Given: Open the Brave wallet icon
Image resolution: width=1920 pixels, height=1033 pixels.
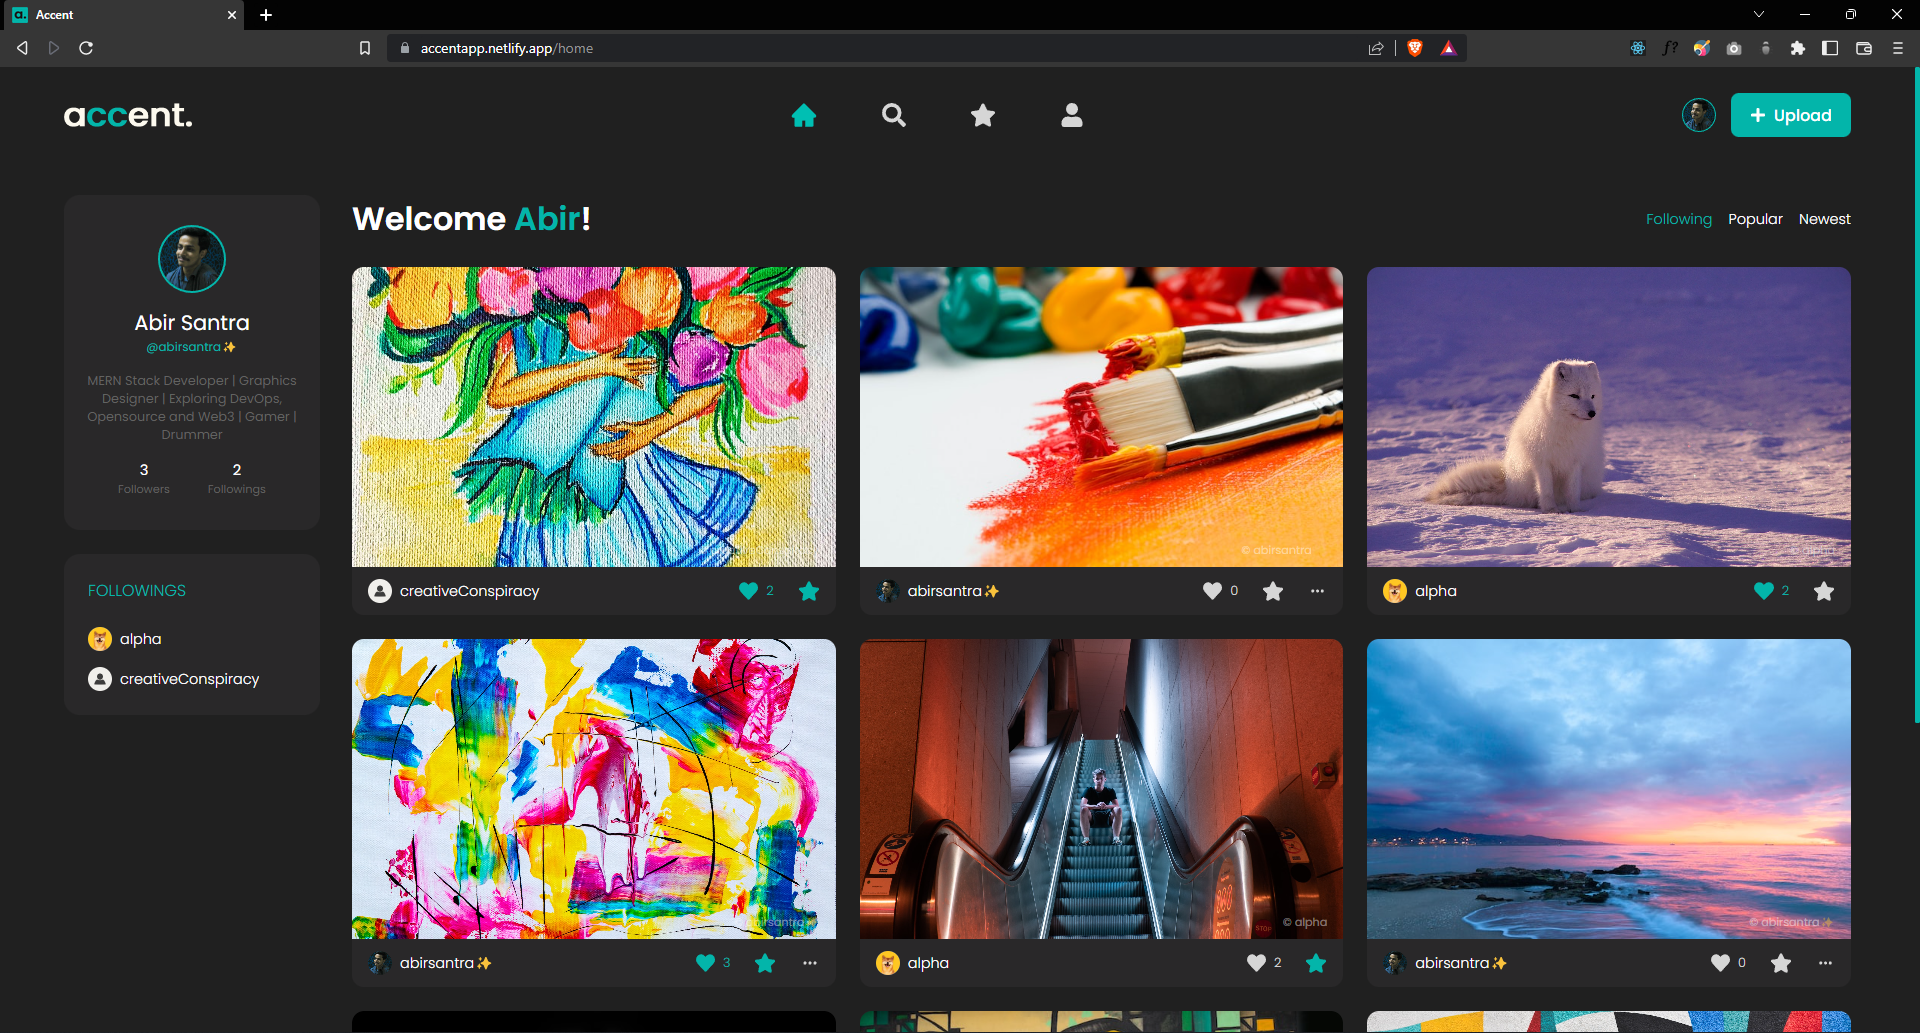Looking at the screenshot, I should 1864,48.
